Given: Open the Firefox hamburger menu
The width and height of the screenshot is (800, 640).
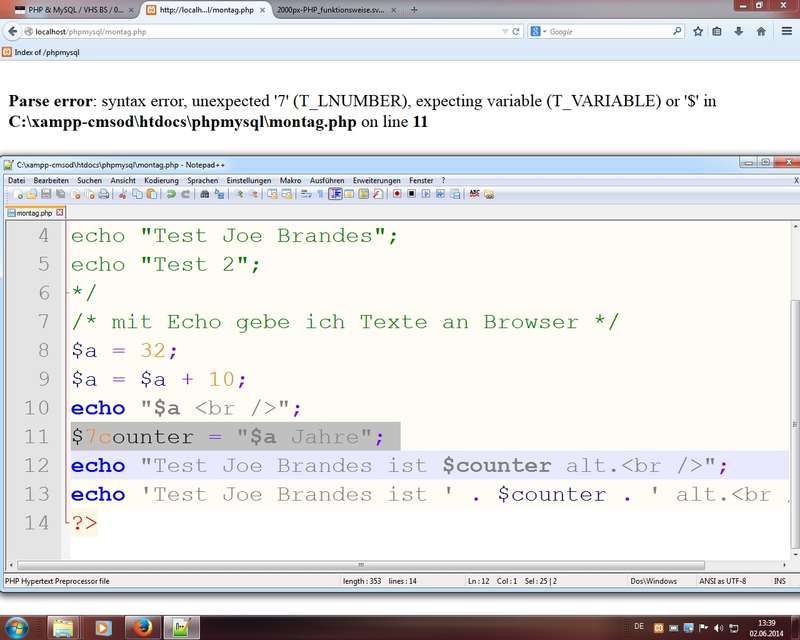Looking at the screenshot, I should [783, 31].
